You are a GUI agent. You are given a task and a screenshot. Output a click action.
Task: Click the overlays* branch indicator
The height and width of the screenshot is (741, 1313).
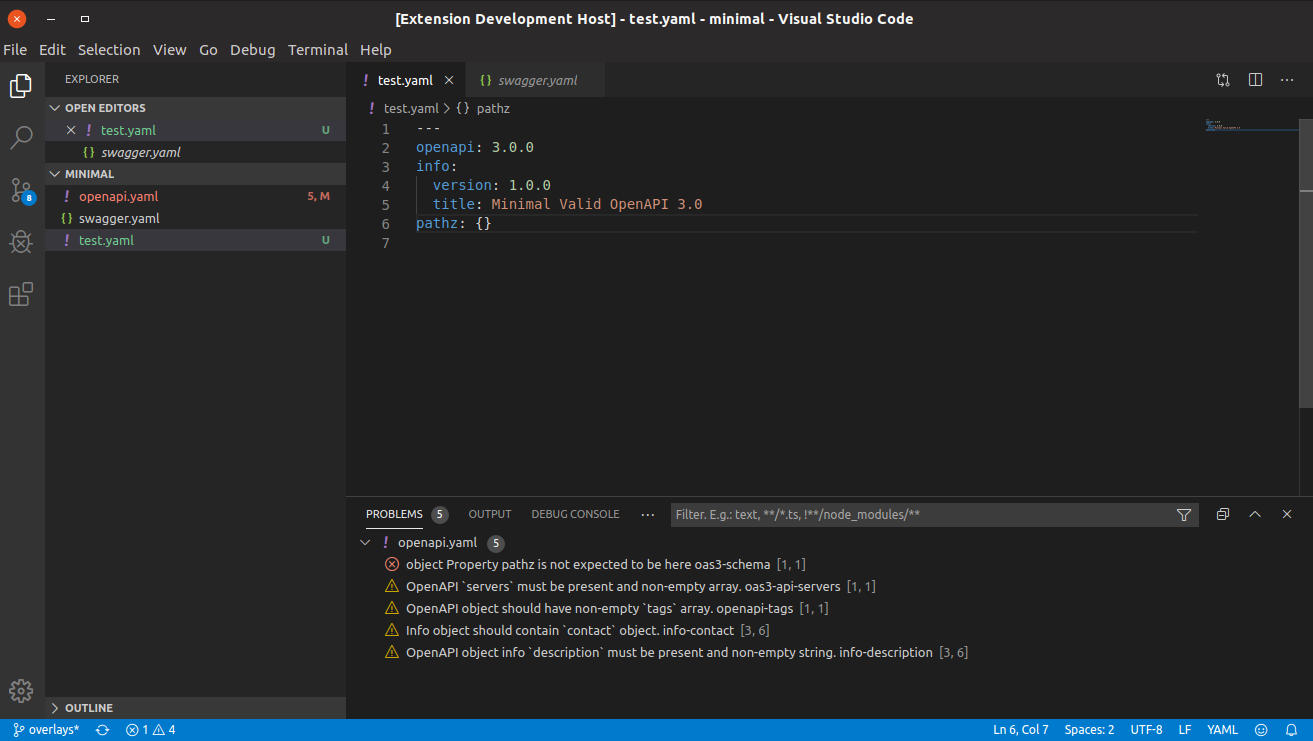pos(46,730)
